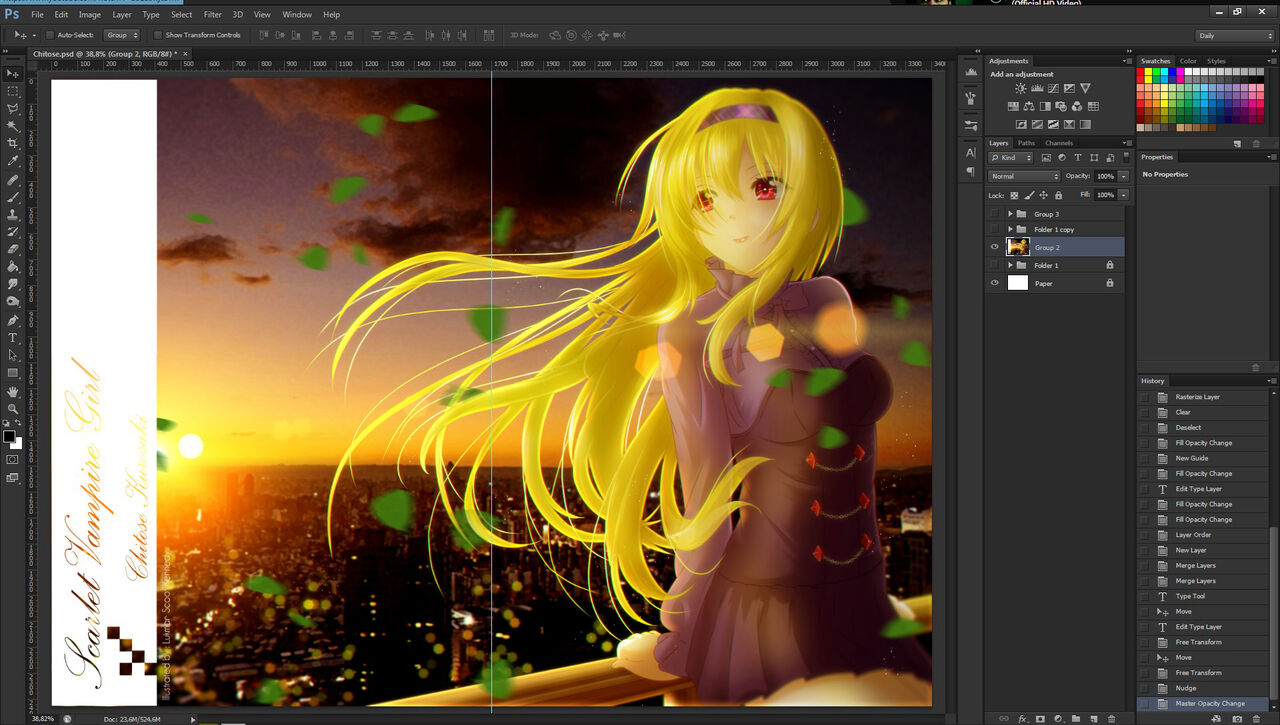Click the background color swatch
Screen dimensions: 1280x725
(x=17, y=443)
